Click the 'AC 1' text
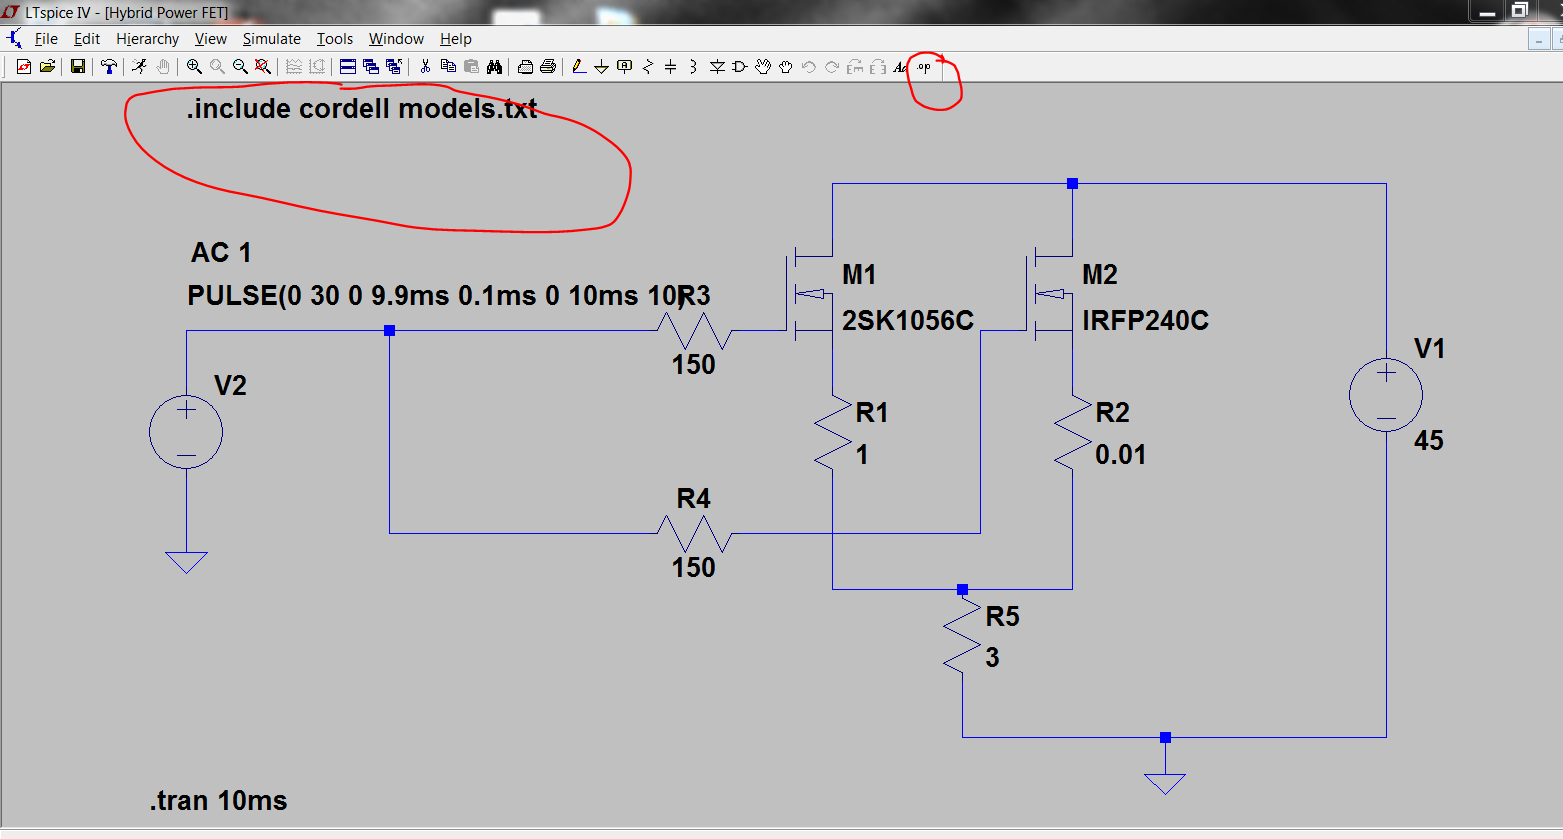 point(221,252)
